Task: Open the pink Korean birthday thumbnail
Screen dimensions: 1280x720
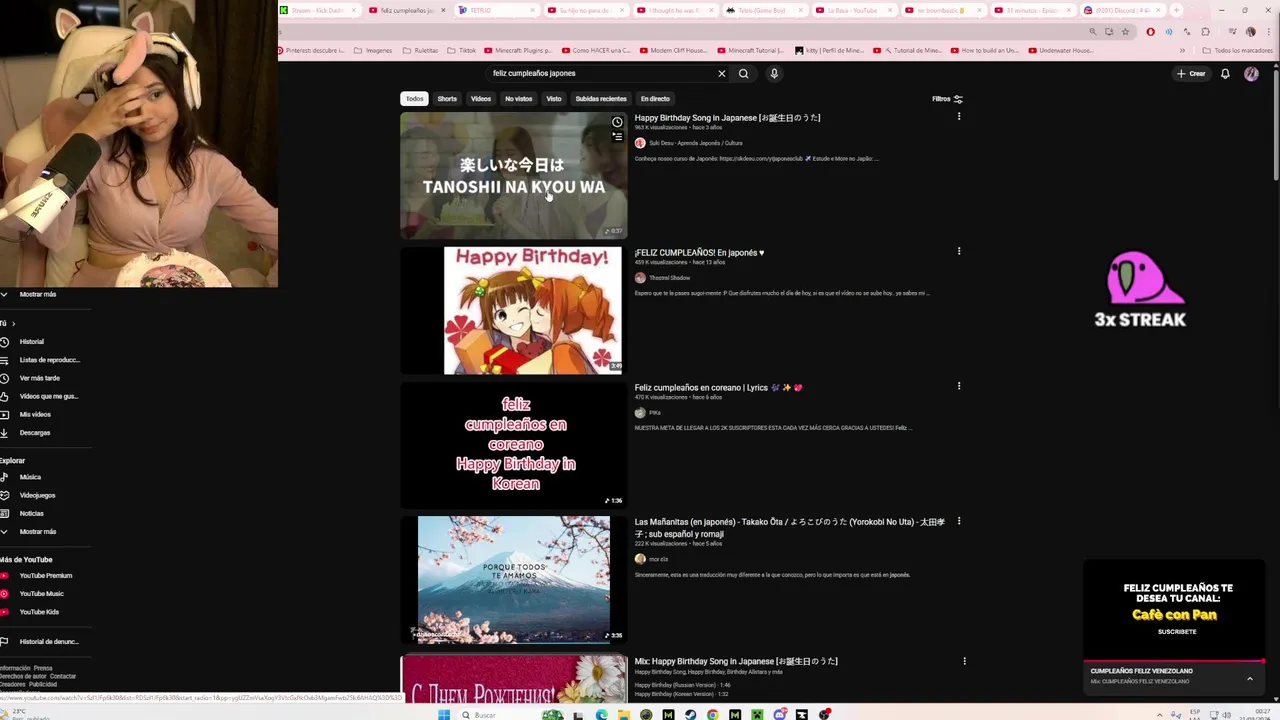Action: 513,445
